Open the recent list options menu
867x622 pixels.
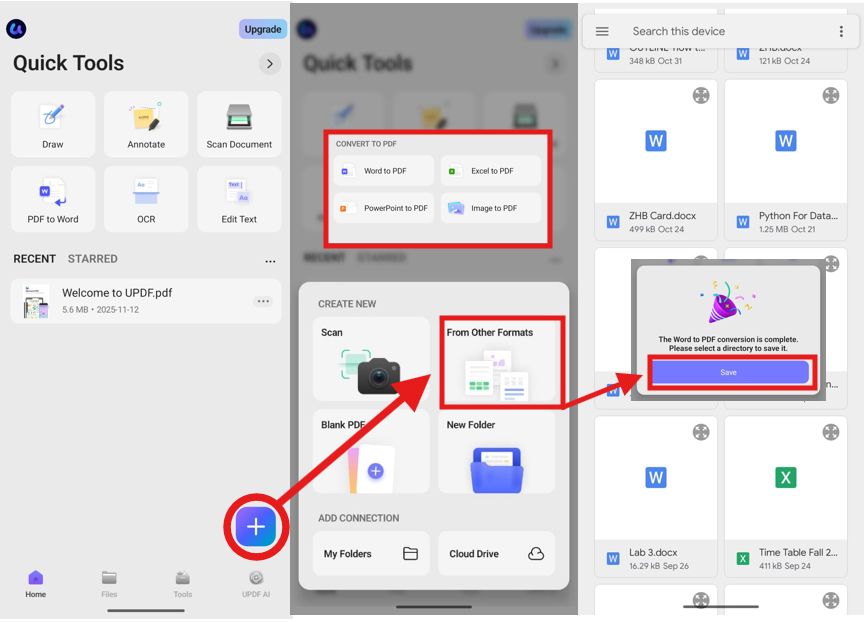(270, 262)
